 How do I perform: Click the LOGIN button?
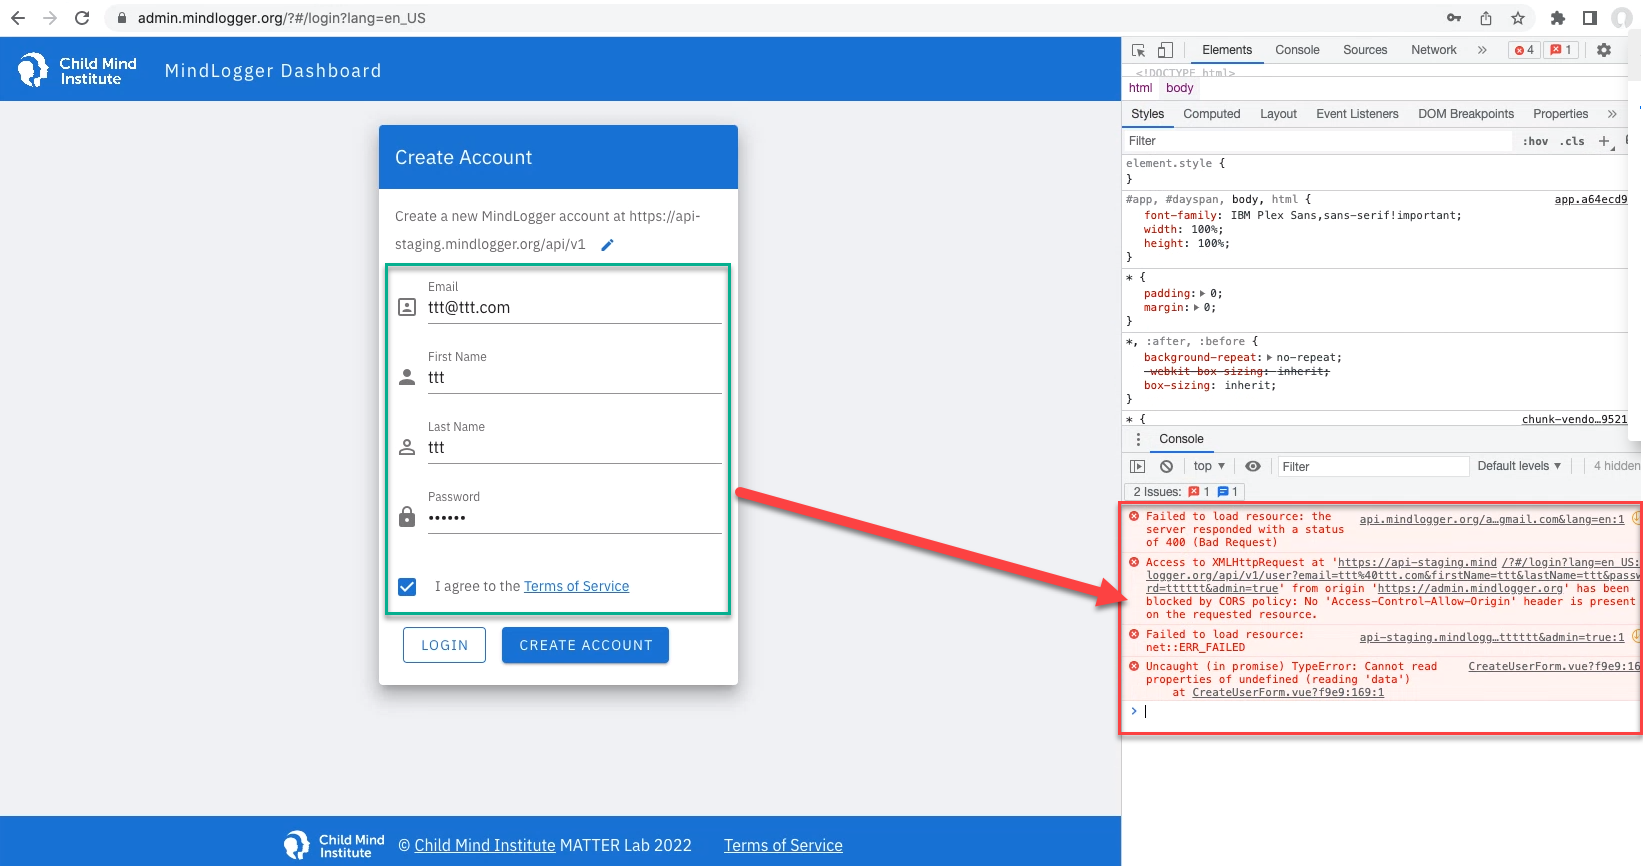[444, 645]
